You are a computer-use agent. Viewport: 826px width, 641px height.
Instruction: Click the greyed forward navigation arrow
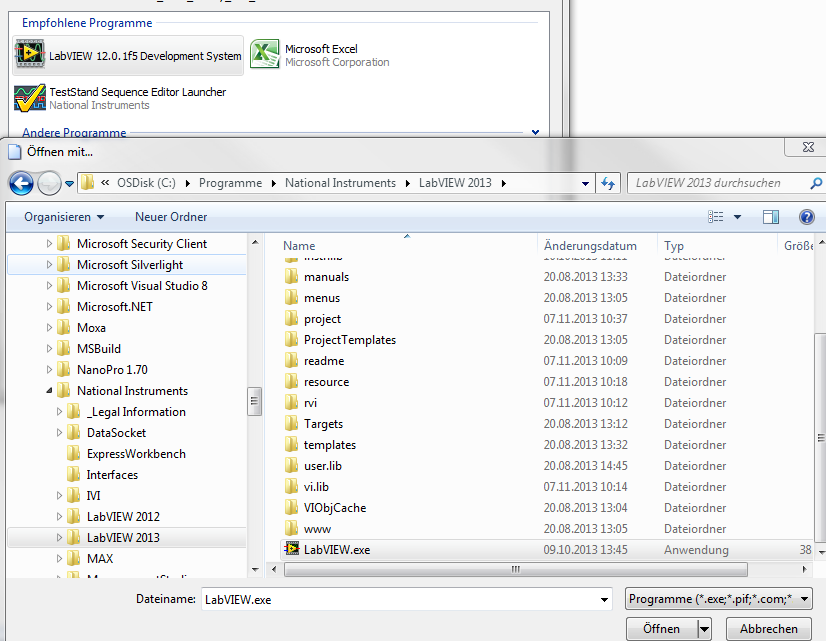[x=50, y=184]
